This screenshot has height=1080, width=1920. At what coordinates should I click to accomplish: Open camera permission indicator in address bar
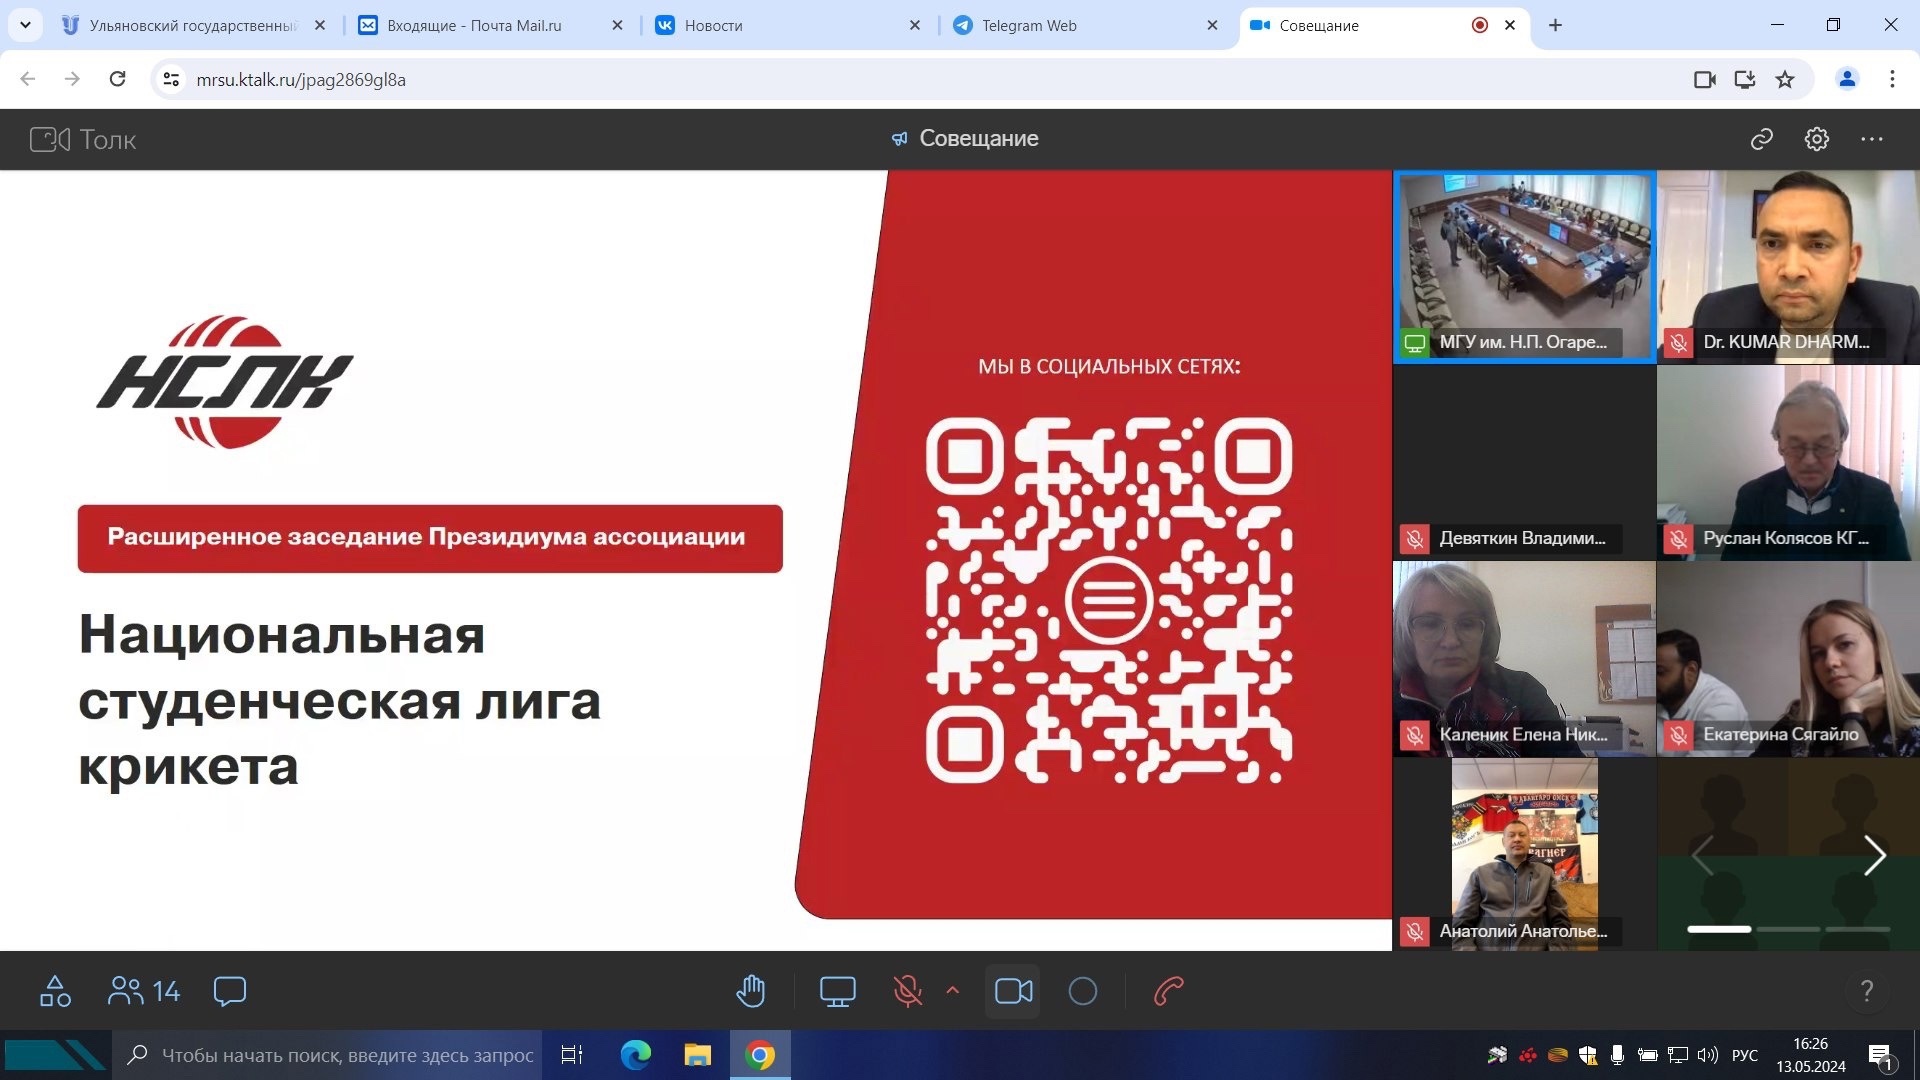point(1705,79)
